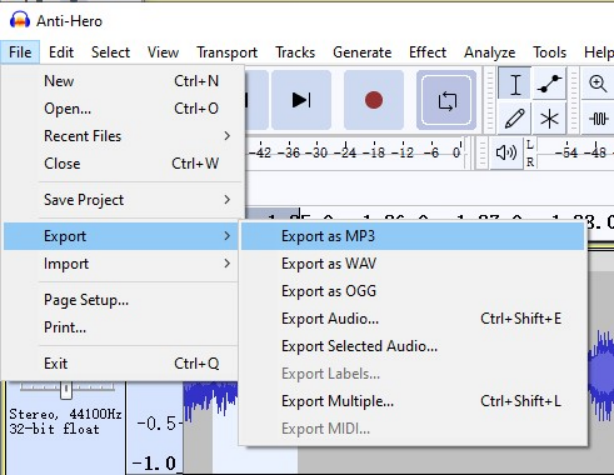
Task: Select the Envelope tool
Action: pyautogui.click(x=549, y=85)
